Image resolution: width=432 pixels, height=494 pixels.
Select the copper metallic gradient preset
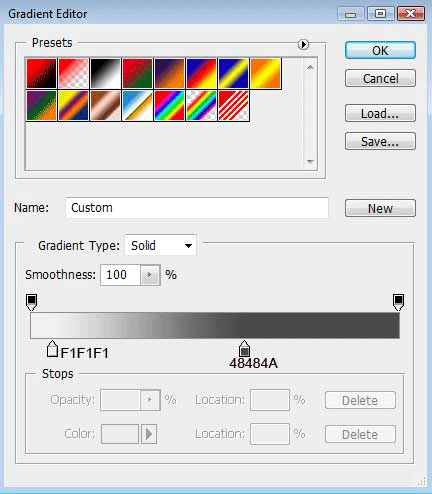click(105, 105)
